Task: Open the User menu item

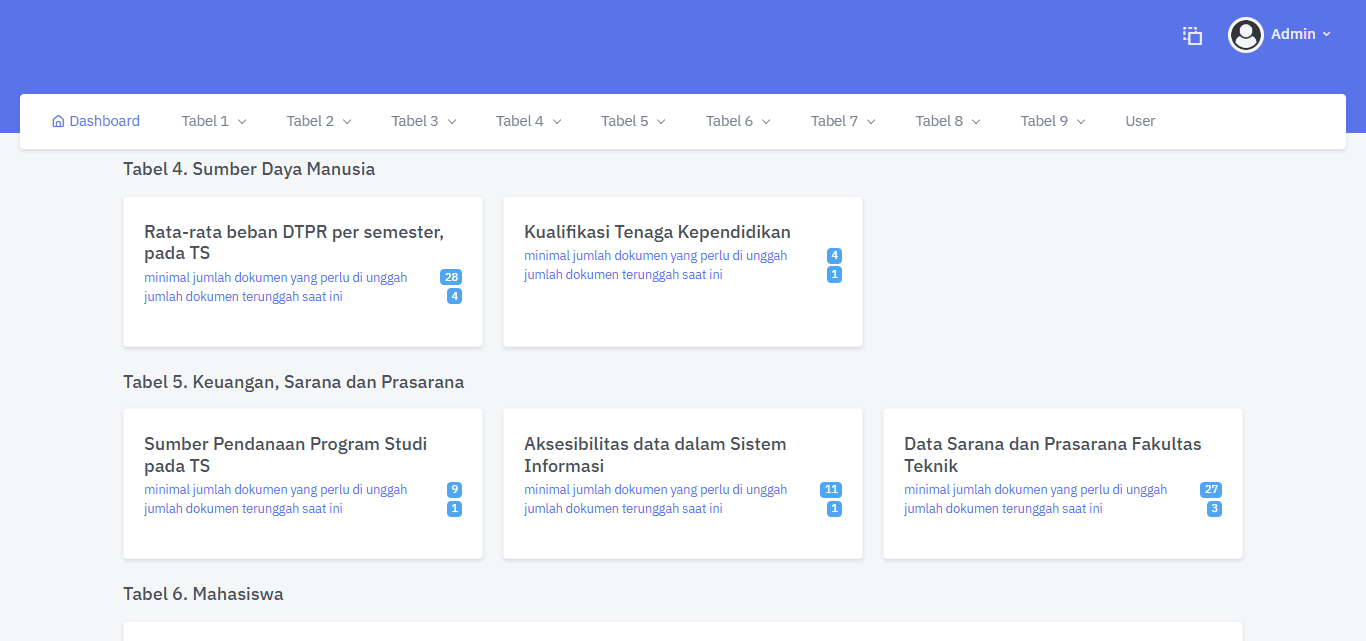Action: [x=1140, y=121]
